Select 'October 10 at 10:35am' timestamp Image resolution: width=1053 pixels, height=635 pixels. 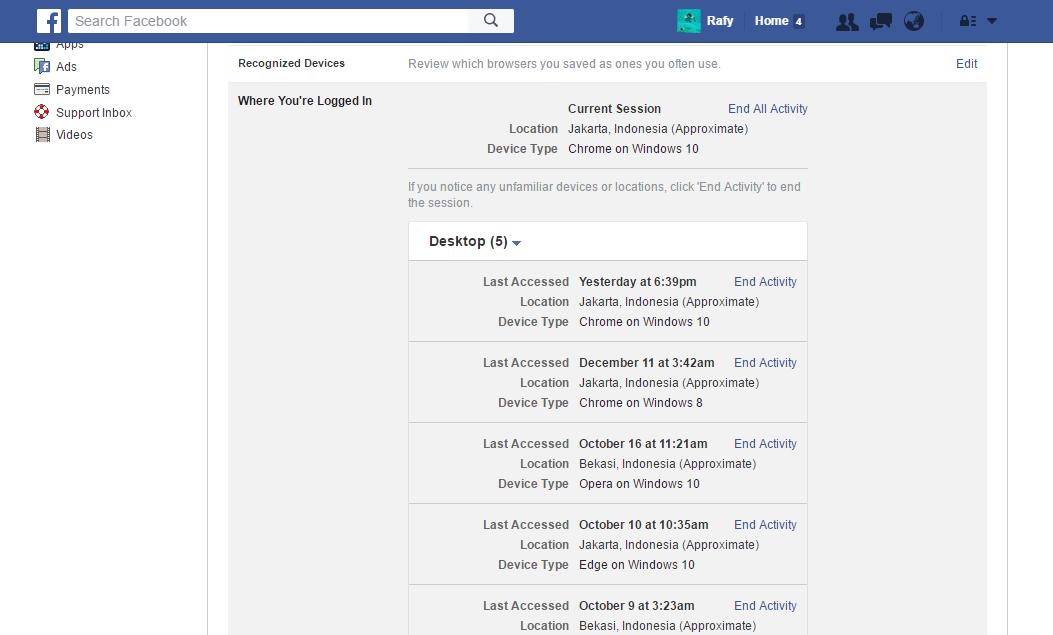(x=643, y=525)
